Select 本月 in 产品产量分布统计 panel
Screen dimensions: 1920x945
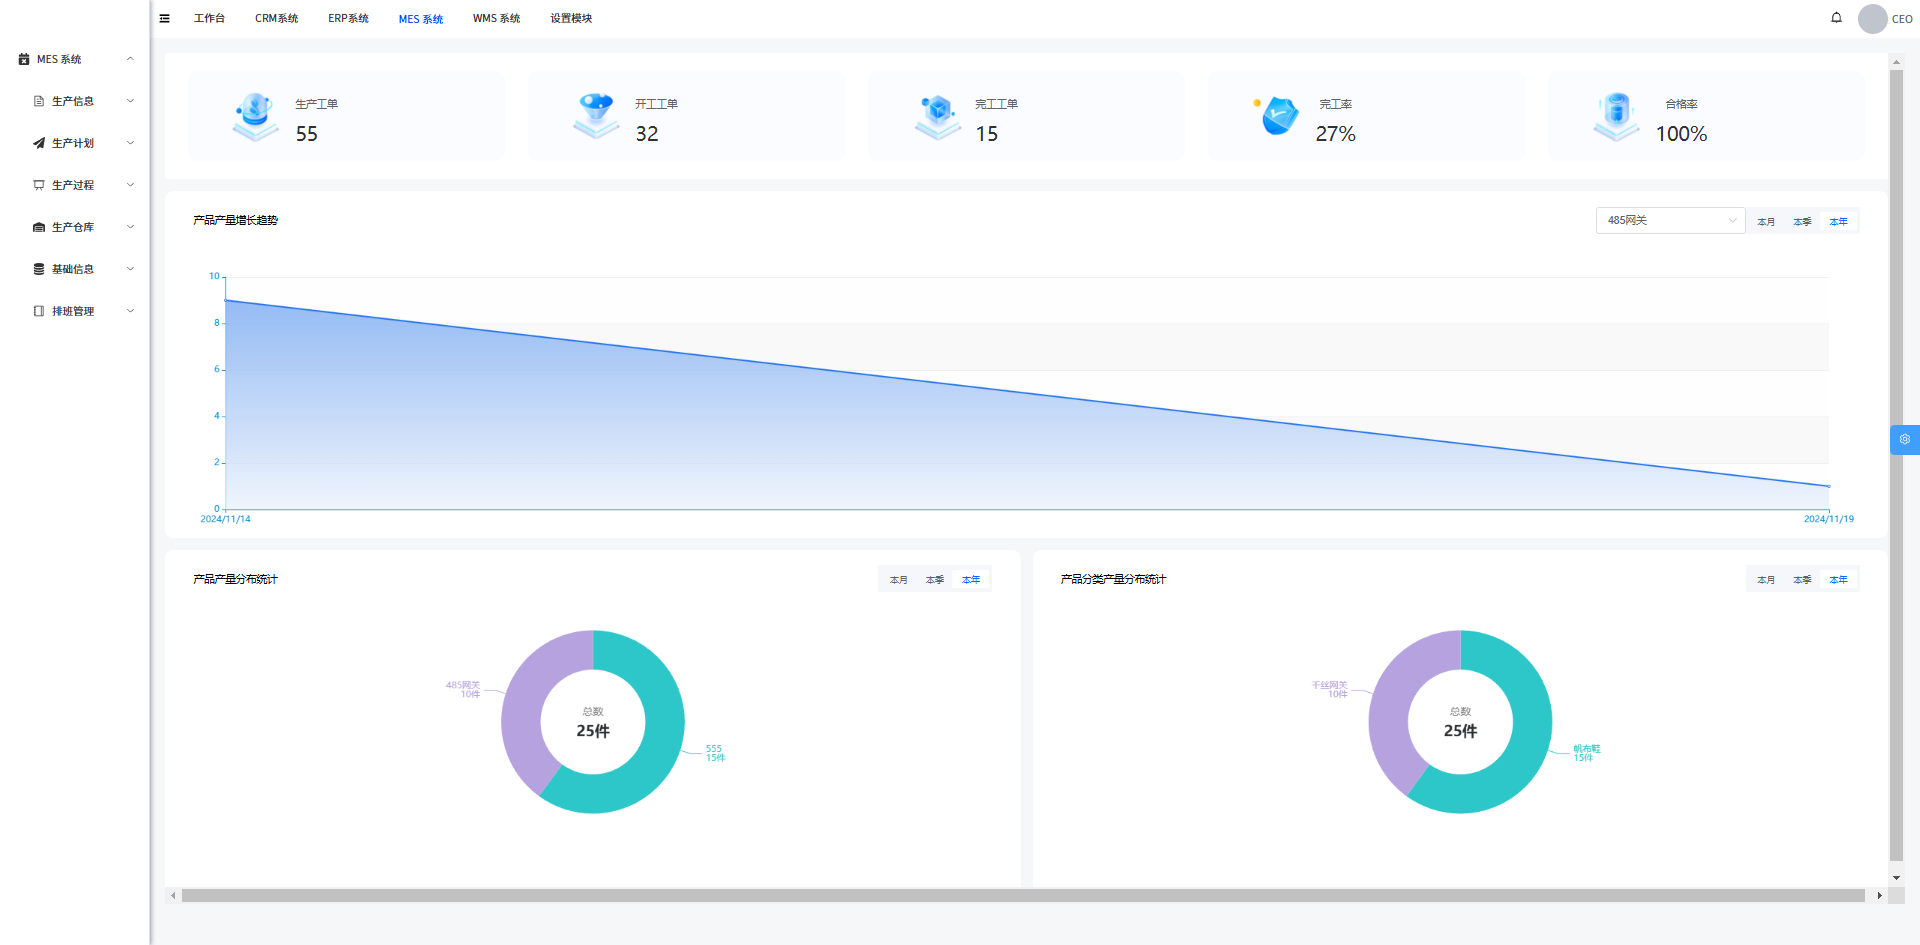(x=898, y=580)
